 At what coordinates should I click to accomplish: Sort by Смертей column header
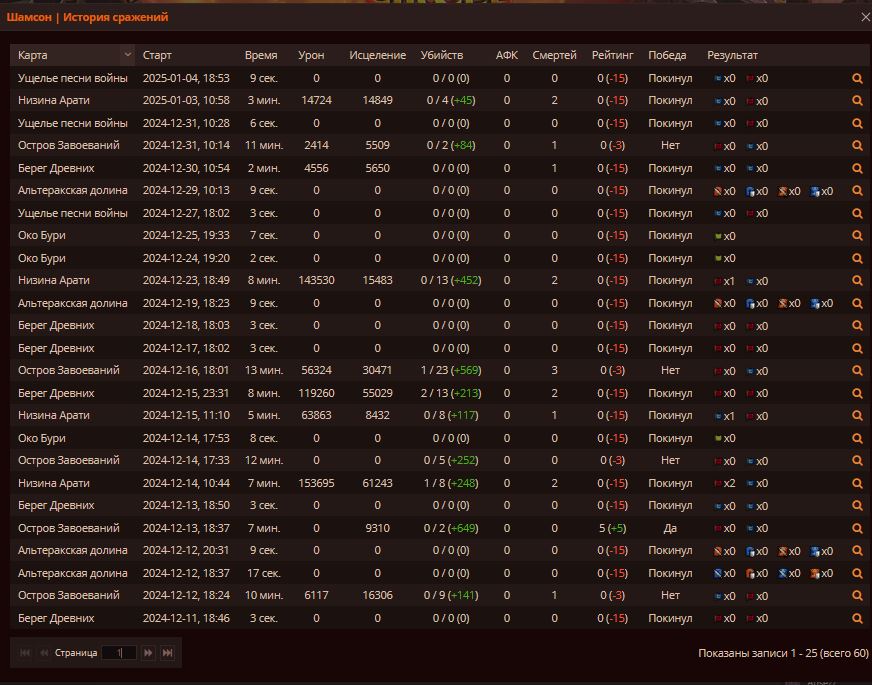(554, 56)
